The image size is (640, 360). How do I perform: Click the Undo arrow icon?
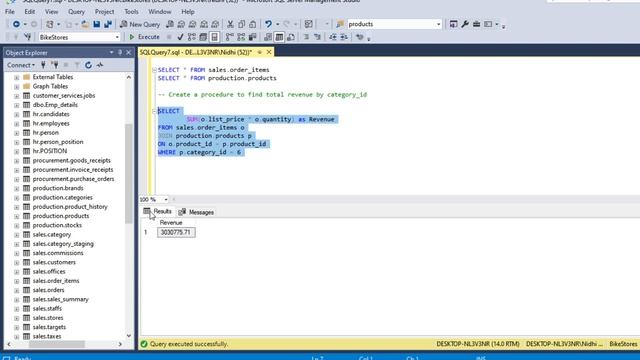click(268, 24)
